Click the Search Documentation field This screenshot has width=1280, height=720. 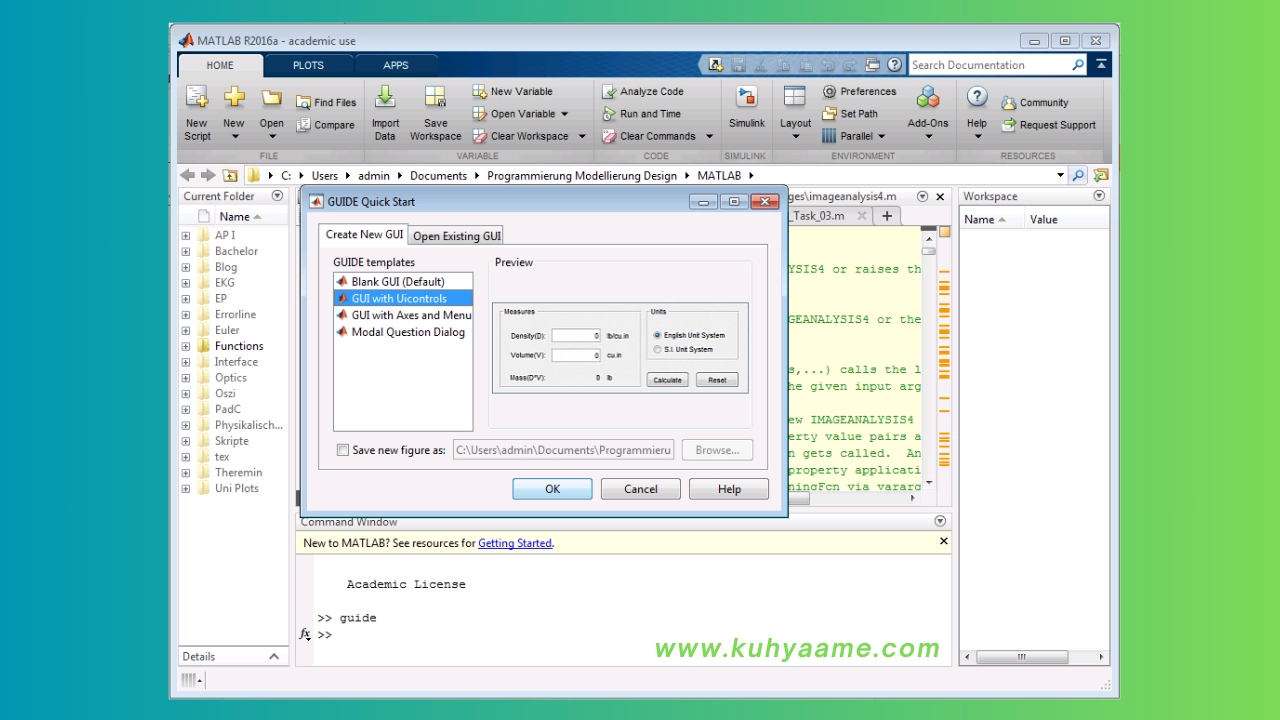tap(989, 65)
